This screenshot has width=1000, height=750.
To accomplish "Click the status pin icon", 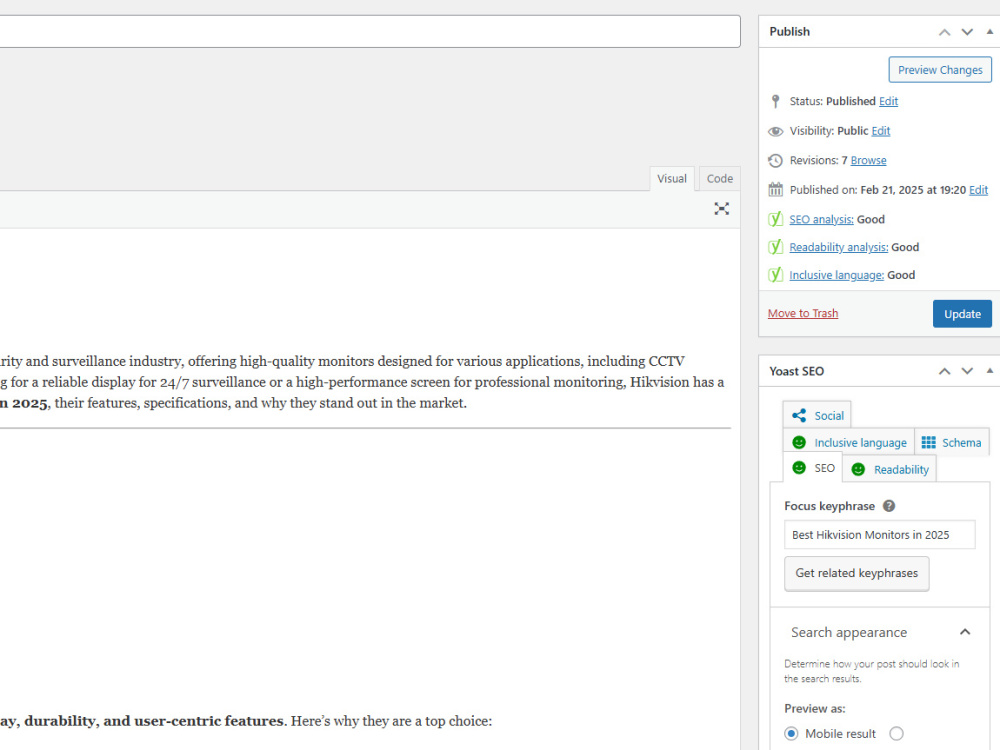I will 775,101.
